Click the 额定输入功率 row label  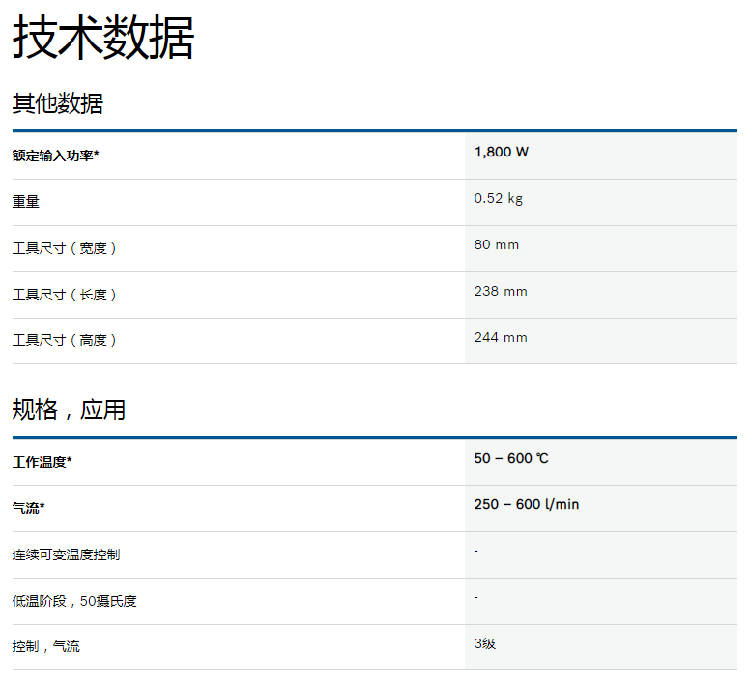[x=56, y=155]
